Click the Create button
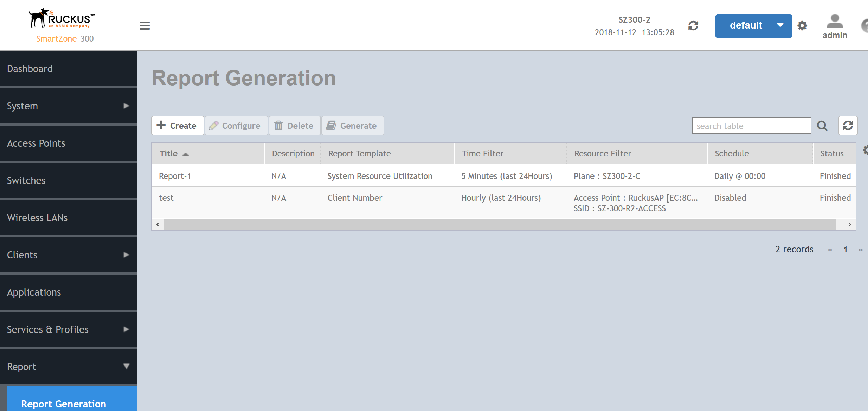This screenshot has width=868, height=411. pos(177,126)
